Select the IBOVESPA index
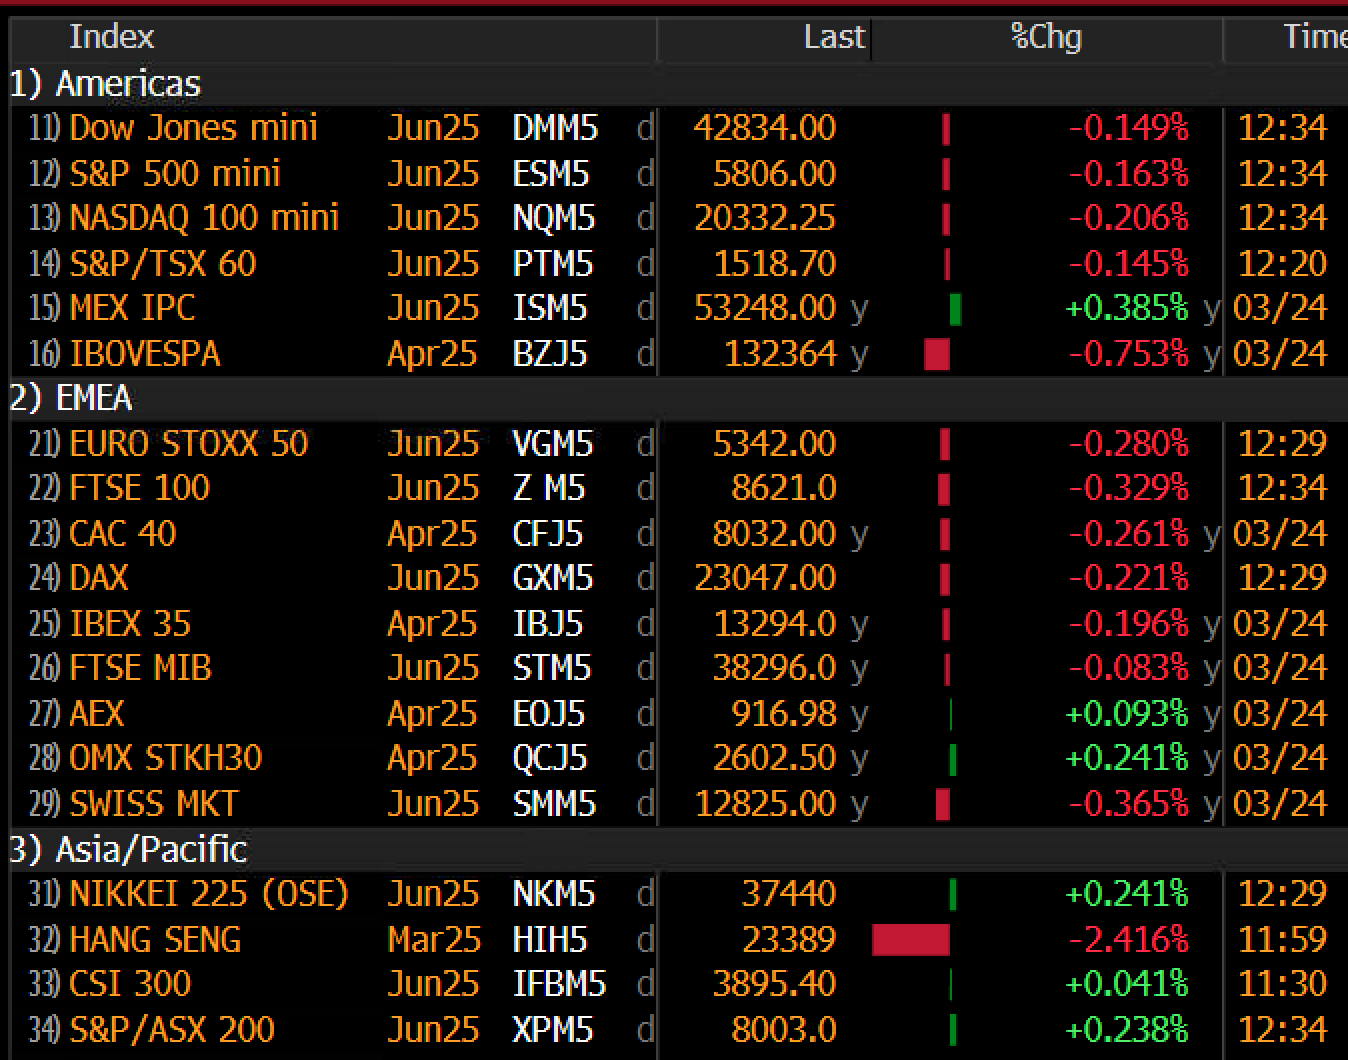1348x1060 pixels. tap(144, 354)
